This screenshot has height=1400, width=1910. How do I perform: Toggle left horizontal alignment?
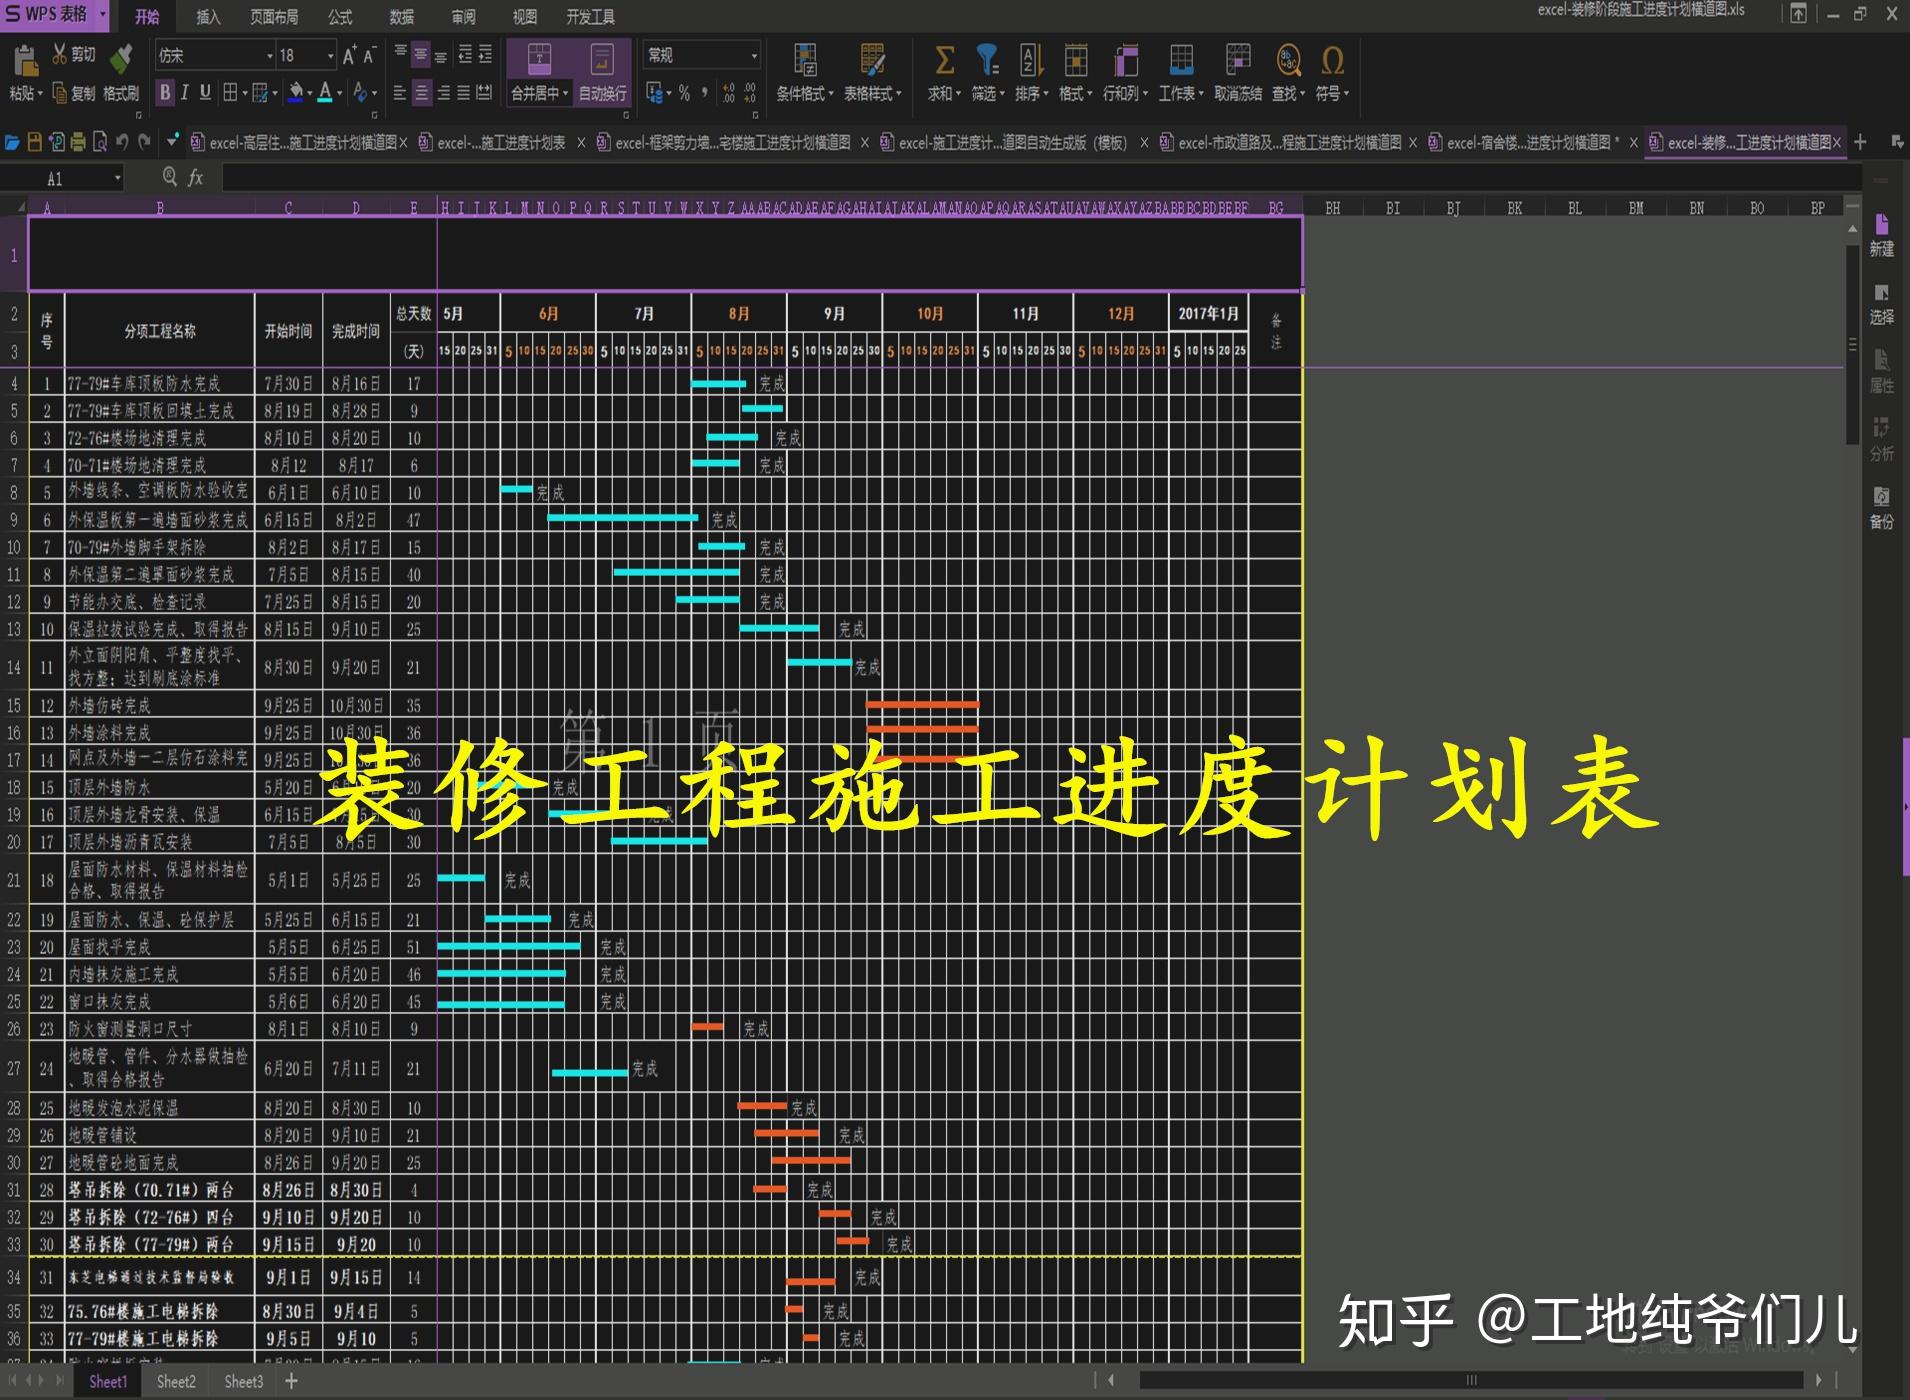pos(400,93)
